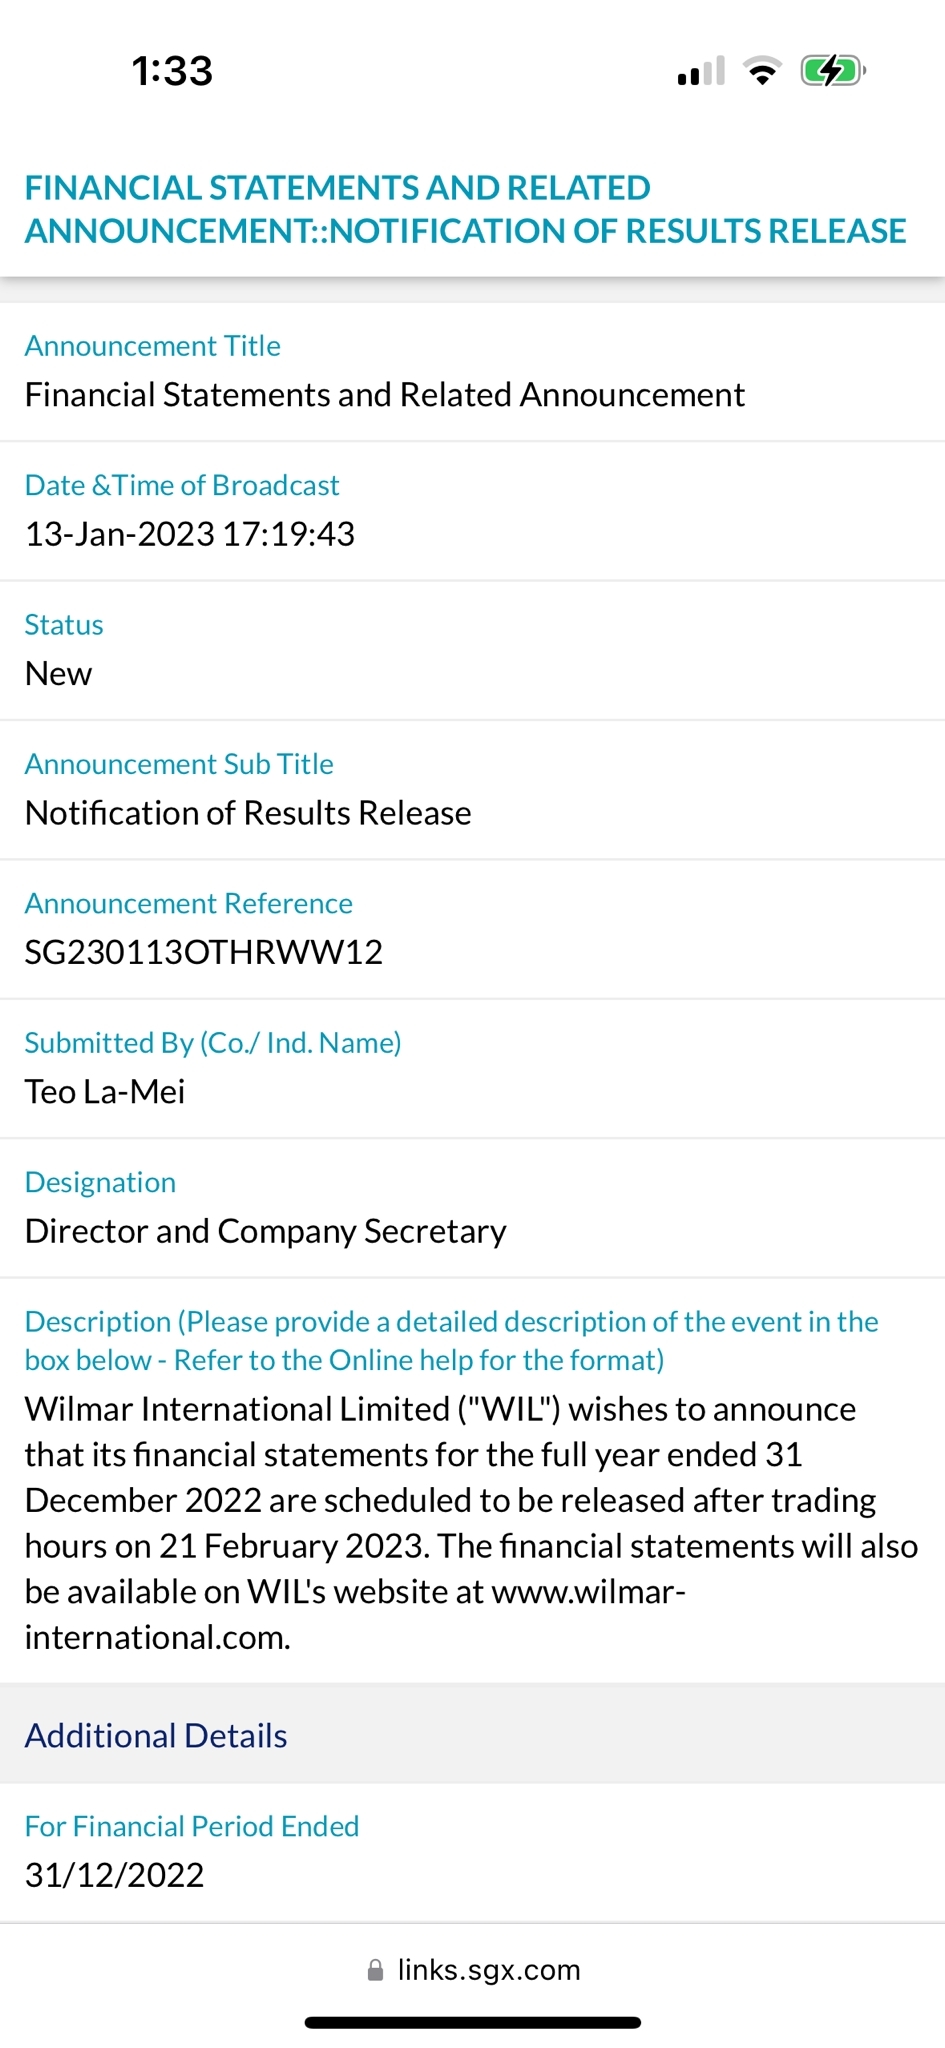
Task: Tap the Financial Statements page heading
Action: 465,209
